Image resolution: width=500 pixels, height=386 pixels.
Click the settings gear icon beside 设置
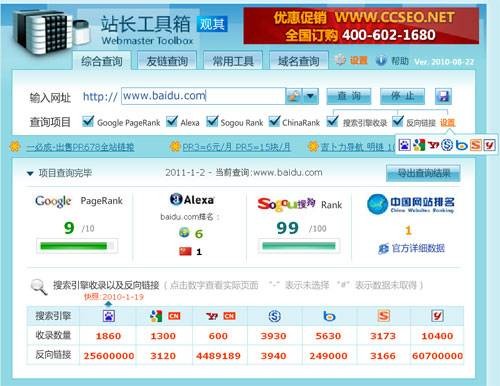point(340,60)
